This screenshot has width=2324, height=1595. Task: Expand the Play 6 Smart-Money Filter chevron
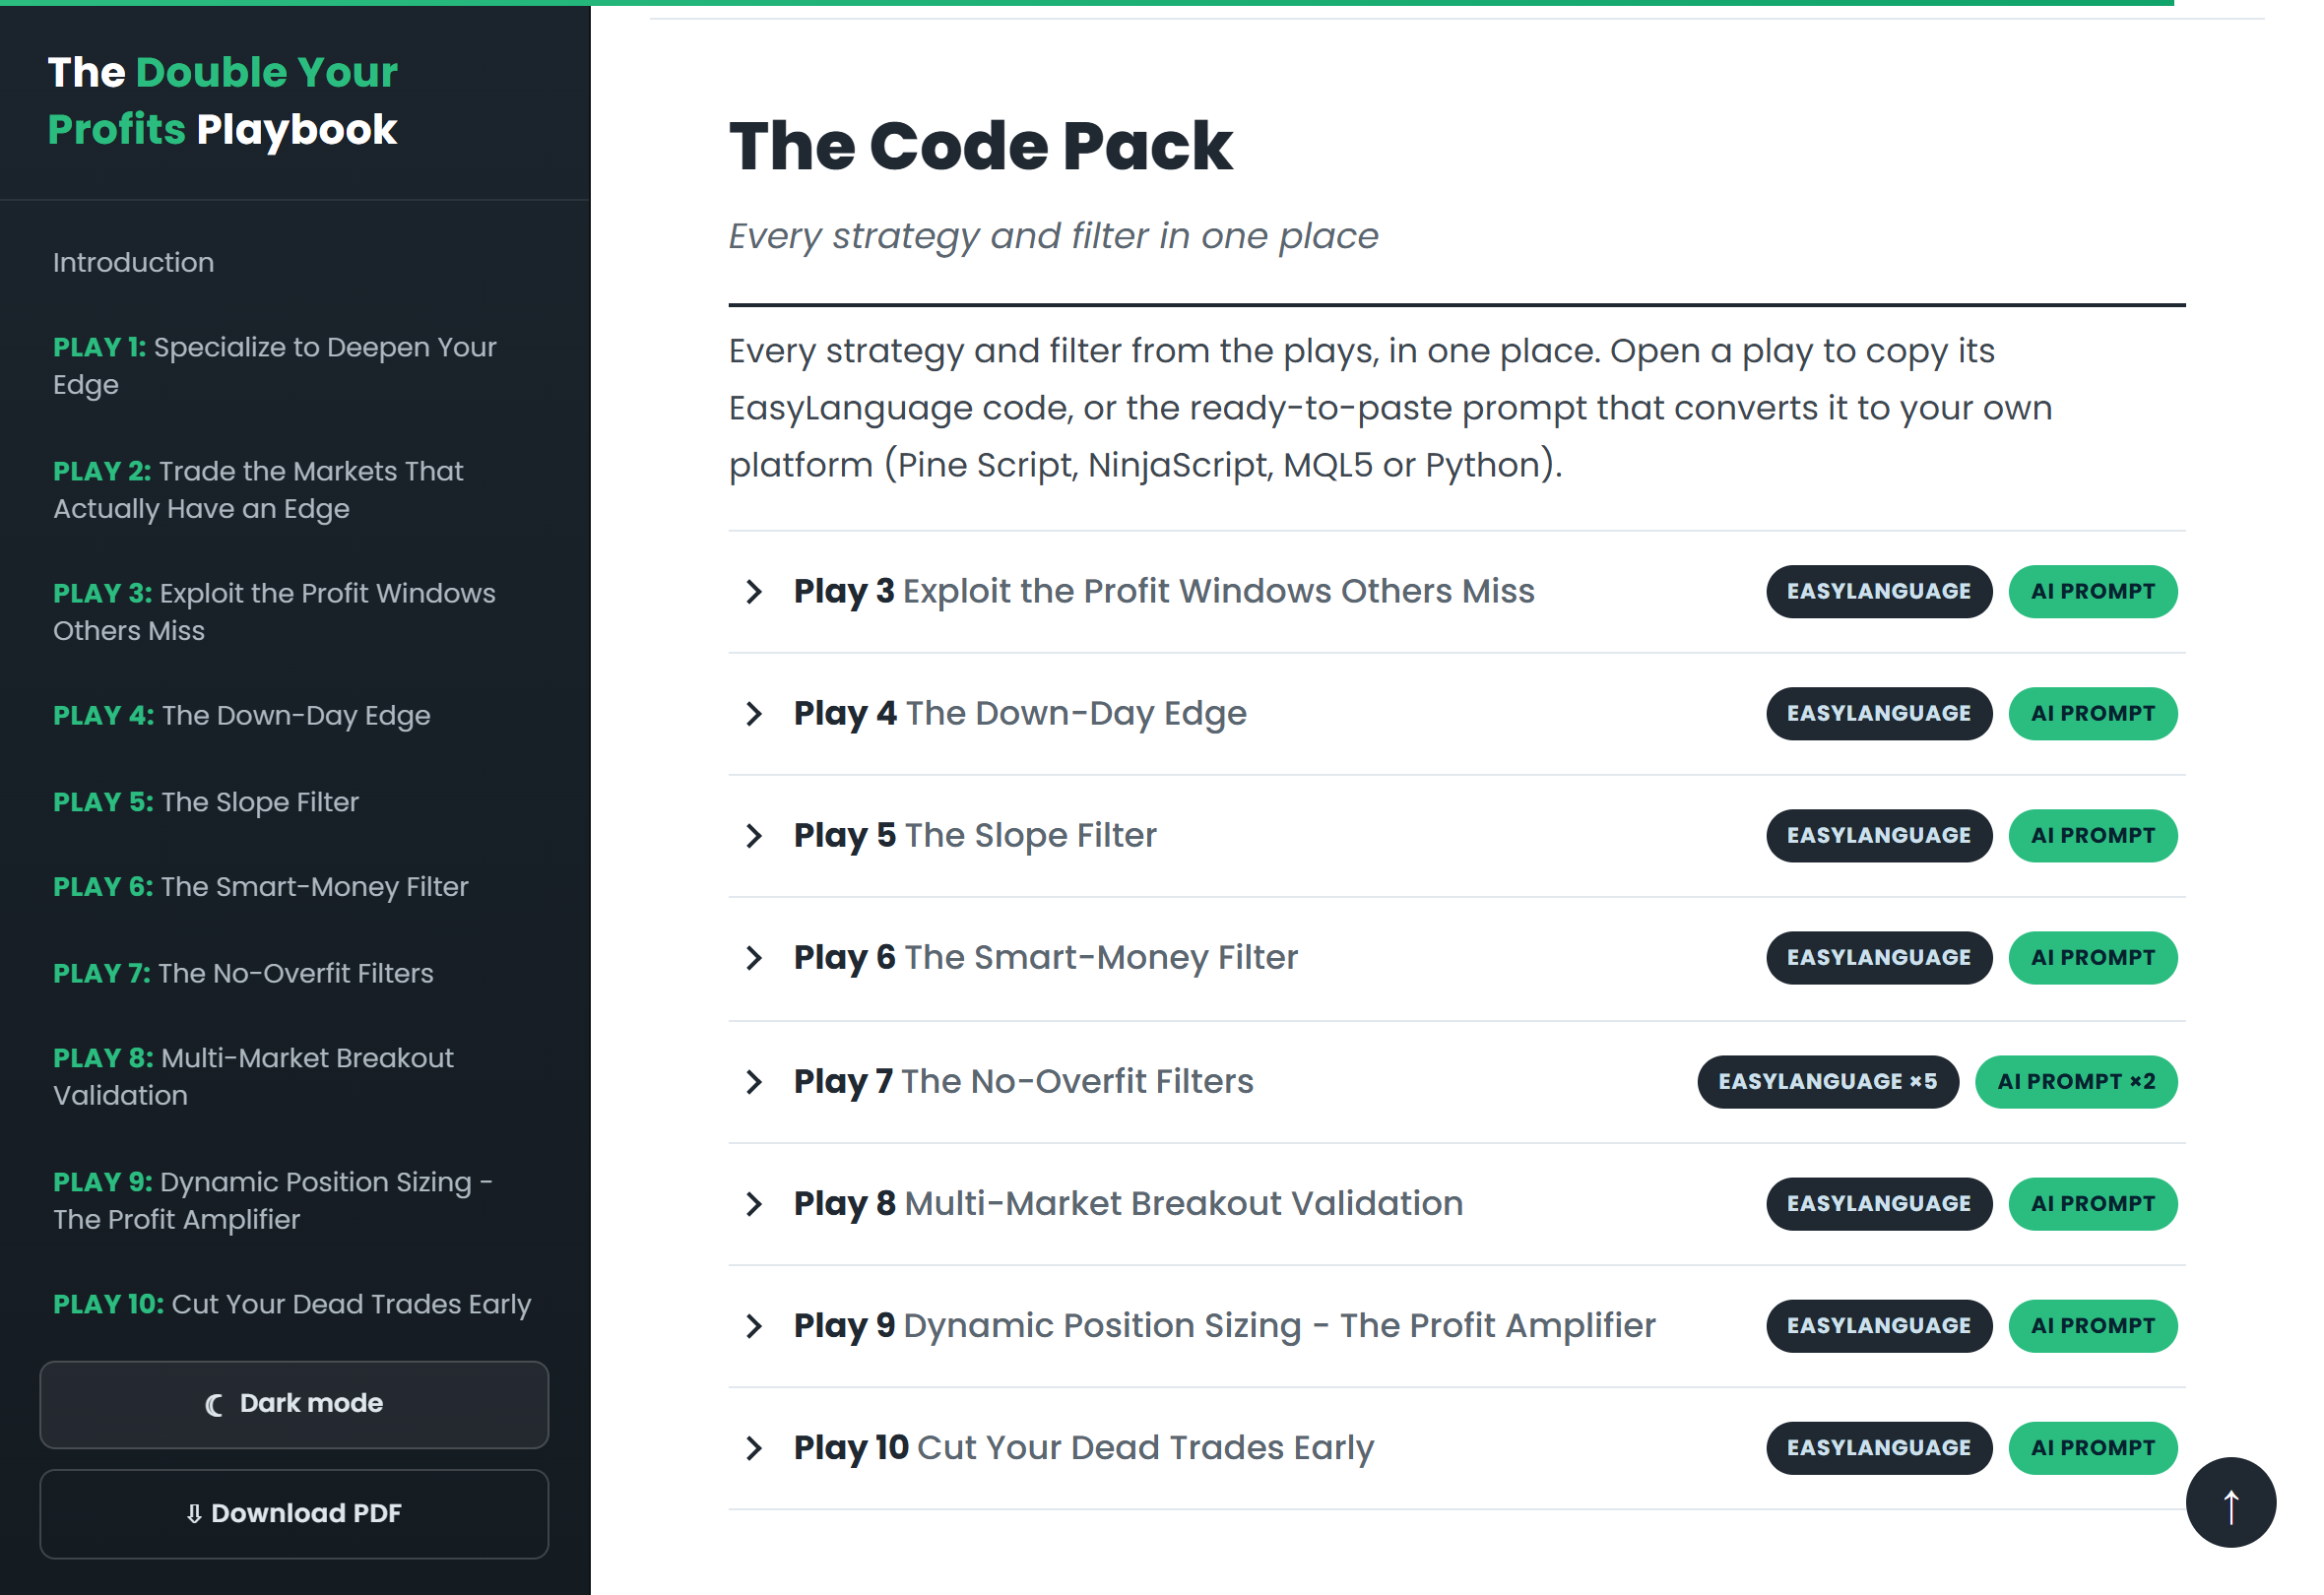tap(754, 957)
